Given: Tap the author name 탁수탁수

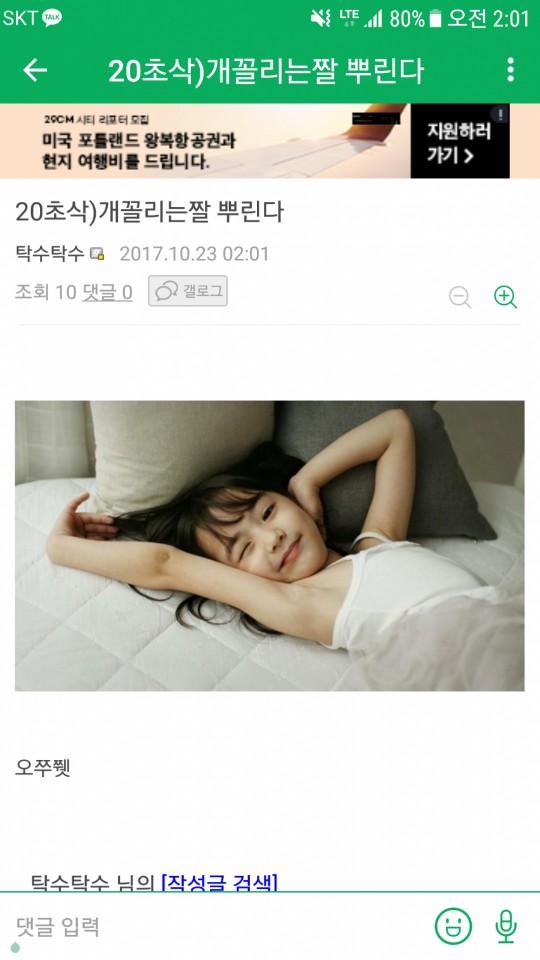Looking at the screenshot, I should [x=50, y=253].
